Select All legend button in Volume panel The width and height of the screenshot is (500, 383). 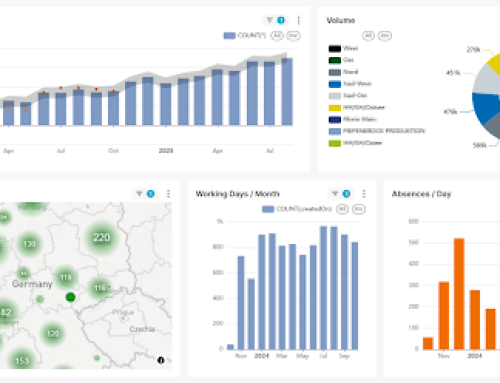pos(368,35)
